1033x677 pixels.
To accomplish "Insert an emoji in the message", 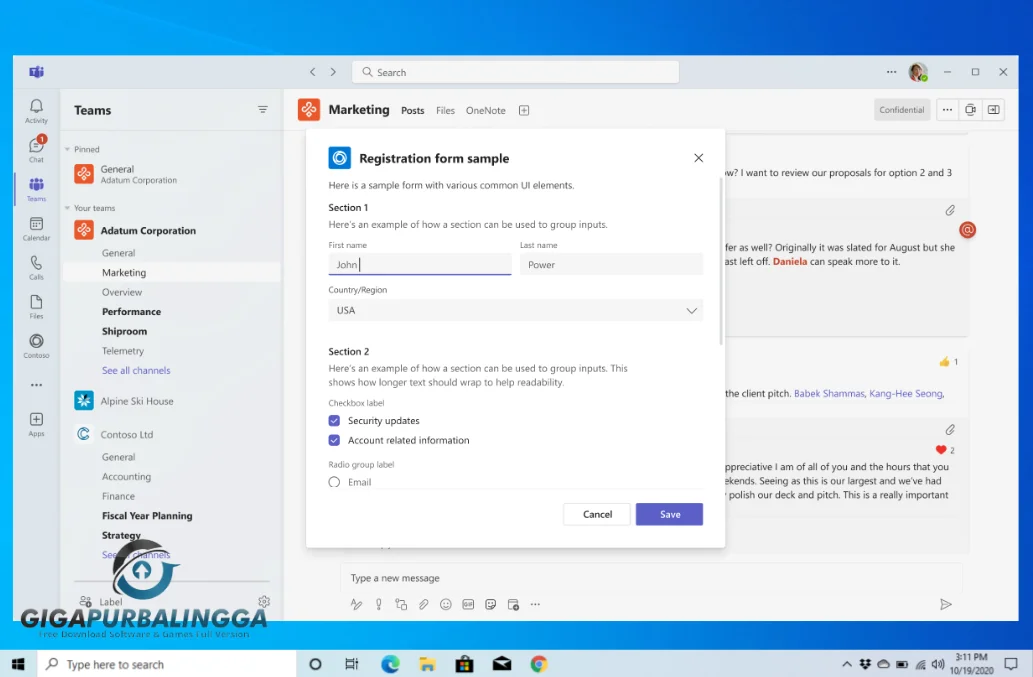I will click(x=446, y=604).
